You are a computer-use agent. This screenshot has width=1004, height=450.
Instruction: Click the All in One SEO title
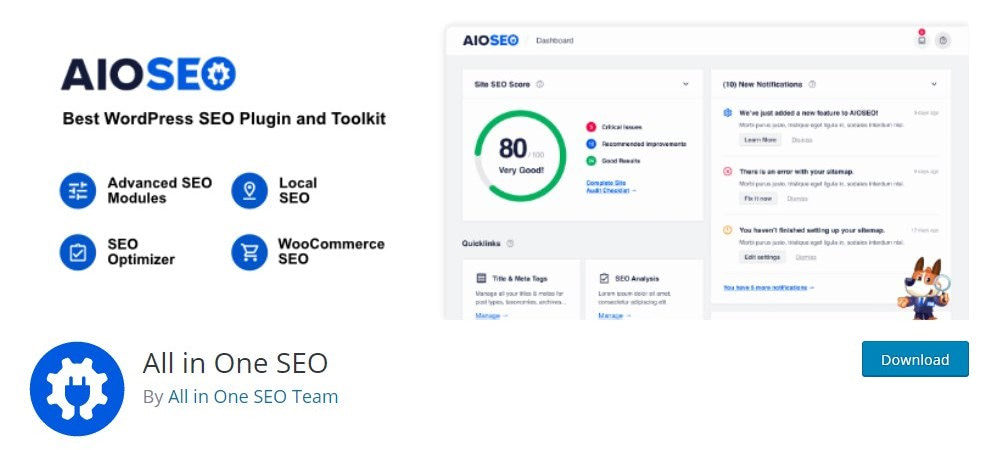tap(235, 363)
